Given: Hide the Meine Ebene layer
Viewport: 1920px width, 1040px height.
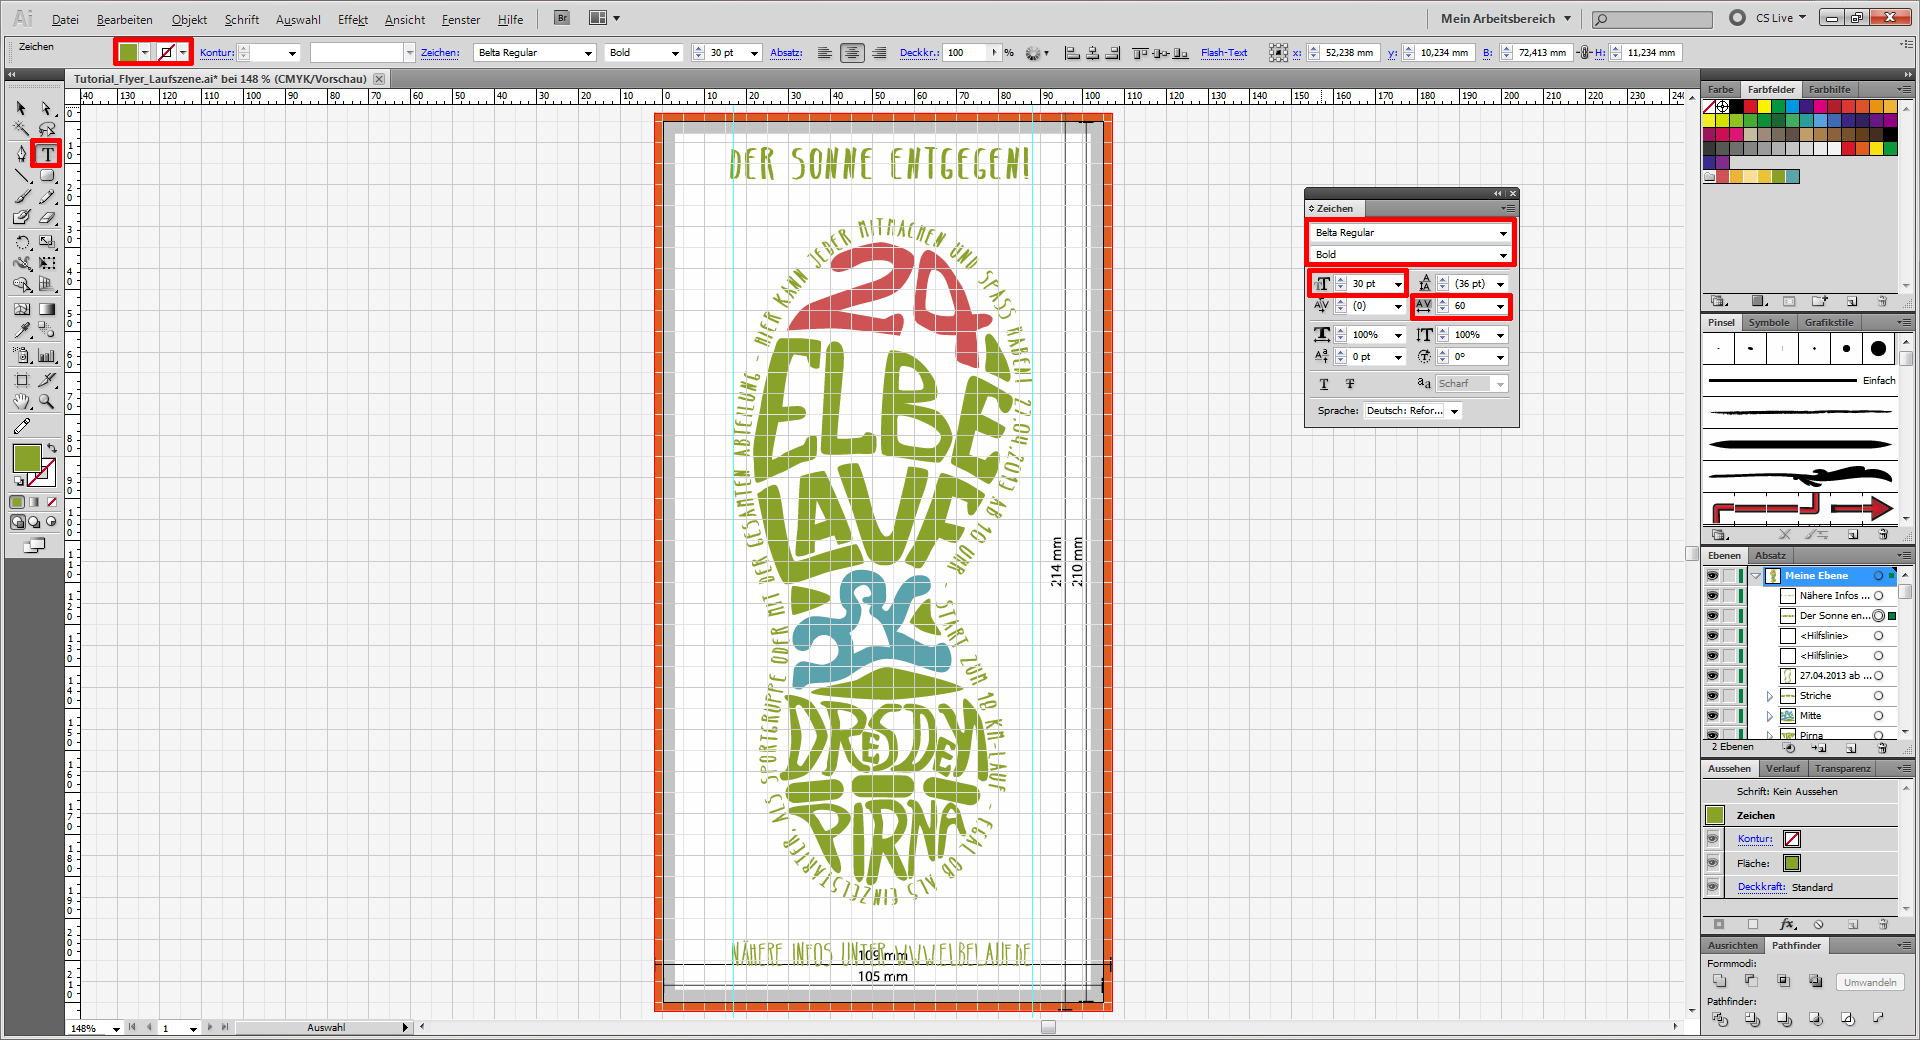Looking at the screenshot, I should [x=1712, y=576].
